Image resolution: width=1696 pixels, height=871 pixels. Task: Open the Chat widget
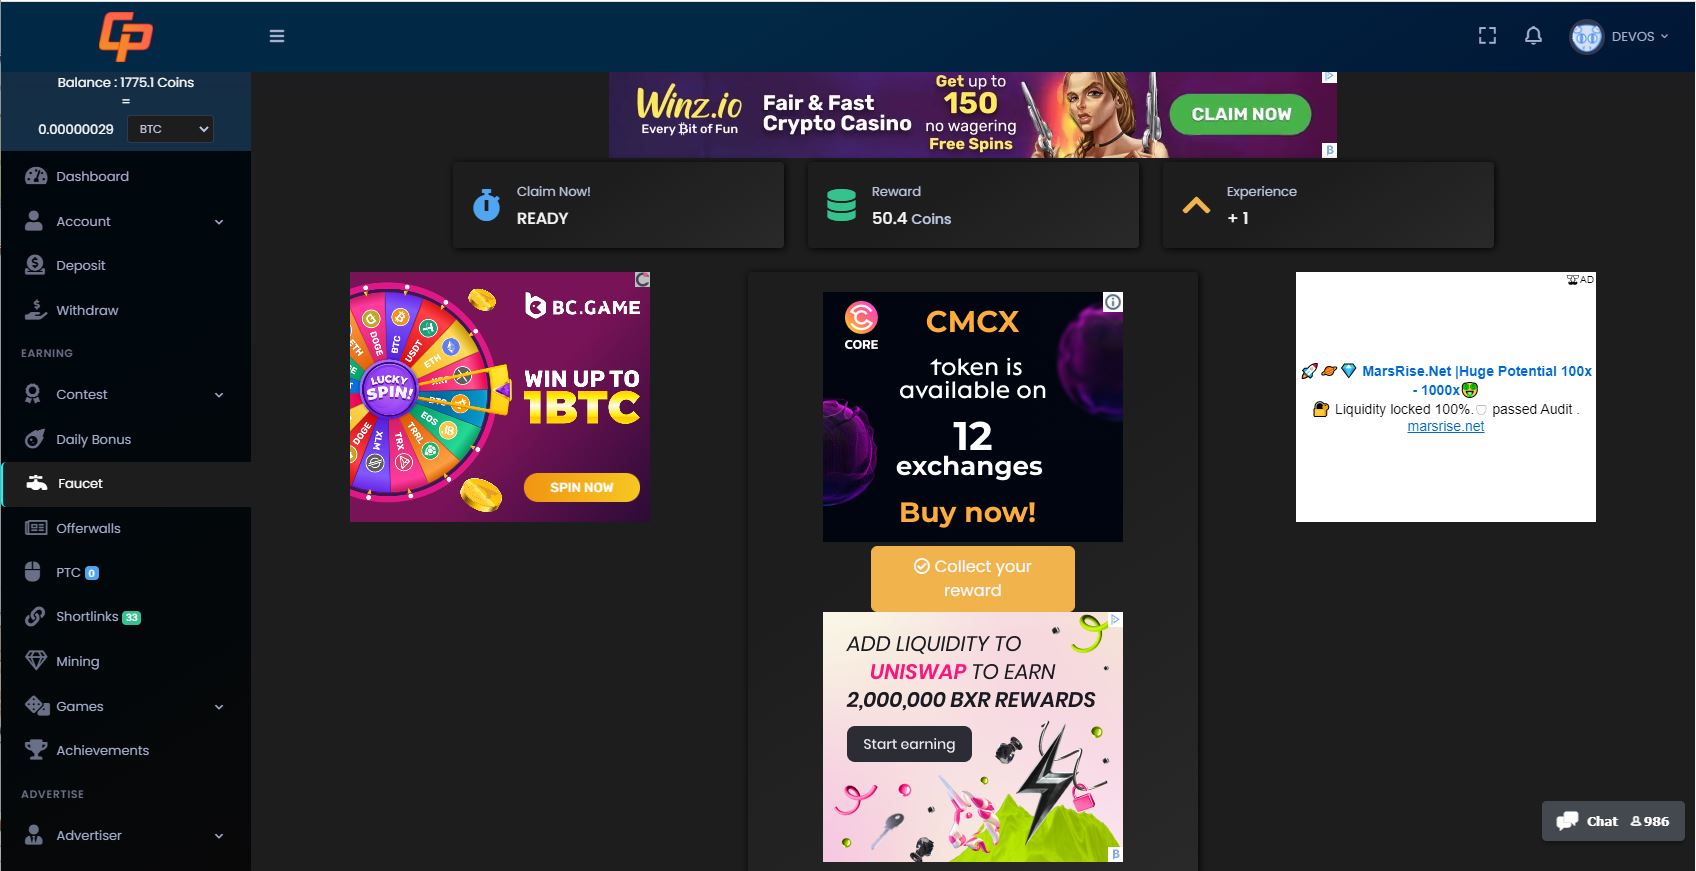coord(1613,821)
